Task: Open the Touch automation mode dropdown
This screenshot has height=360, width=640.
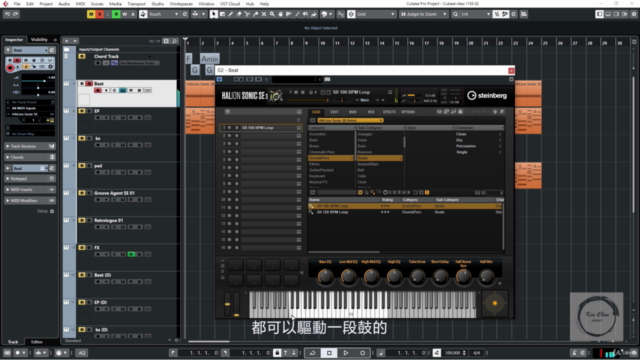Action: tap(164, 14)
